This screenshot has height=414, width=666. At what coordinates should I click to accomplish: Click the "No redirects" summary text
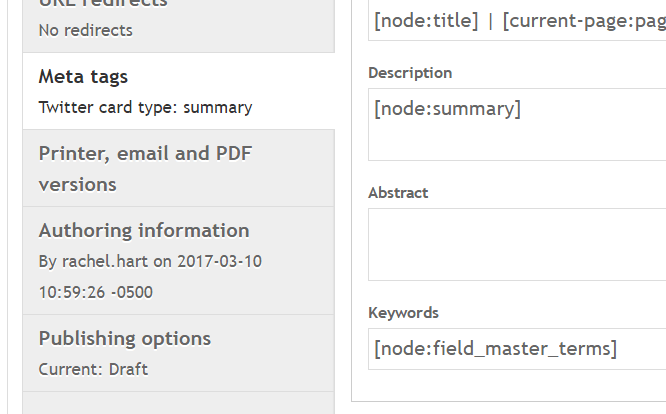(x=85, y=30)
